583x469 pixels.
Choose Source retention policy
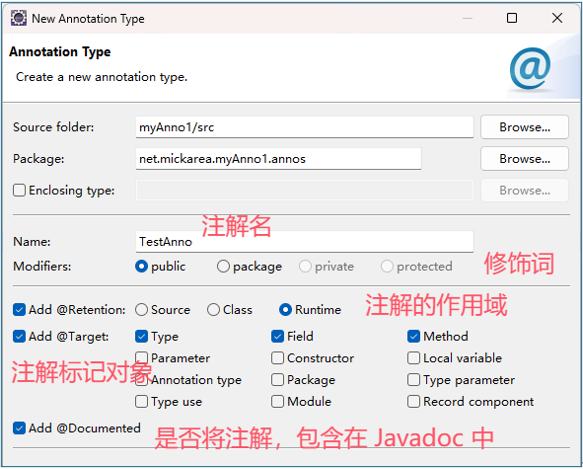pyautogui.click(x=142, y=310)
